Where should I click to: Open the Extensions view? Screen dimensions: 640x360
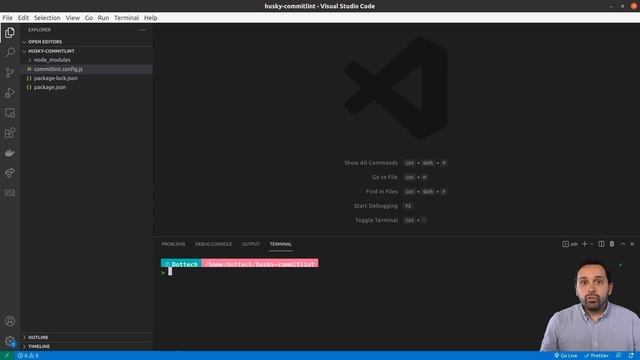pyautogui.click(x=10, y=133)
